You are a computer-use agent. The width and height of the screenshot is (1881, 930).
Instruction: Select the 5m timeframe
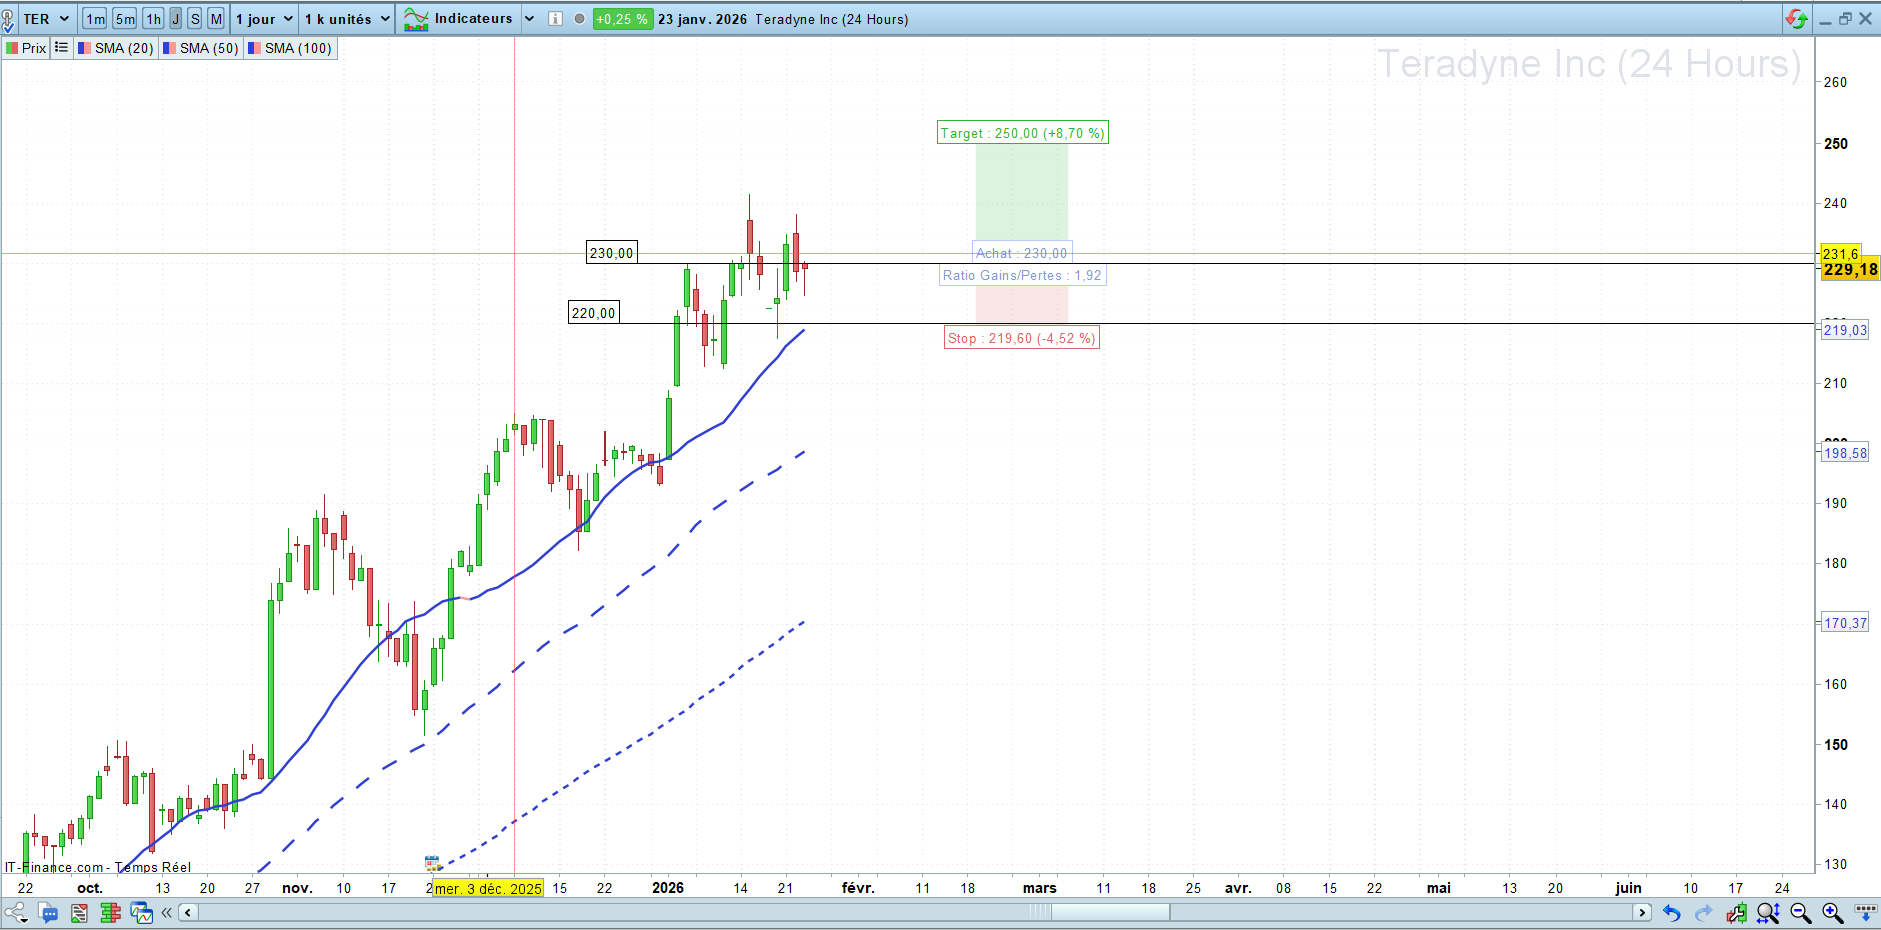pyautogui.click(x=125, y=19)
